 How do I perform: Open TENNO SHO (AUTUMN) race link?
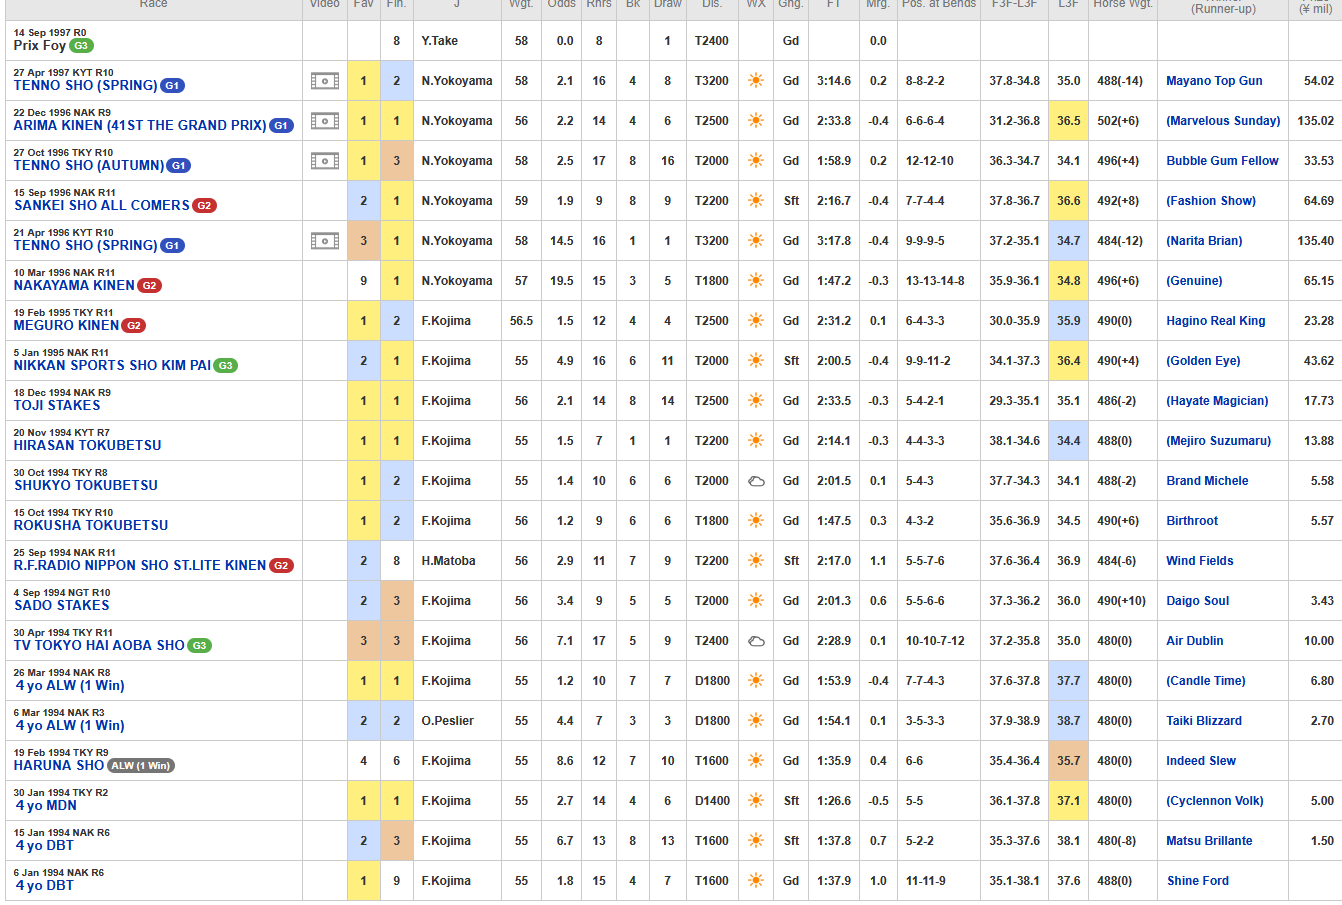click(89, 166)
